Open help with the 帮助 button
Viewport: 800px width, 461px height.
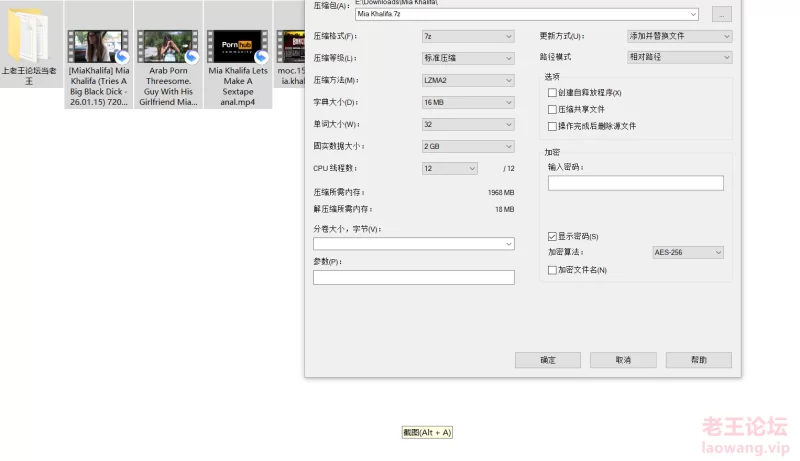pyautogui.click(x=698, y=360)
